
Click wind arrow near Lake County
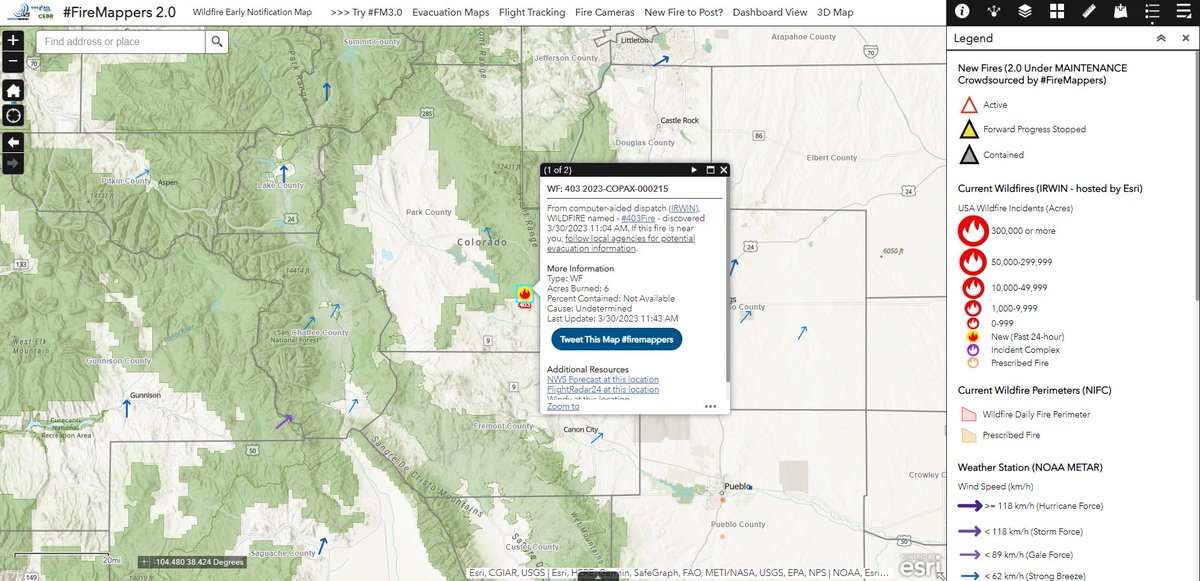[x=284, y=172]
